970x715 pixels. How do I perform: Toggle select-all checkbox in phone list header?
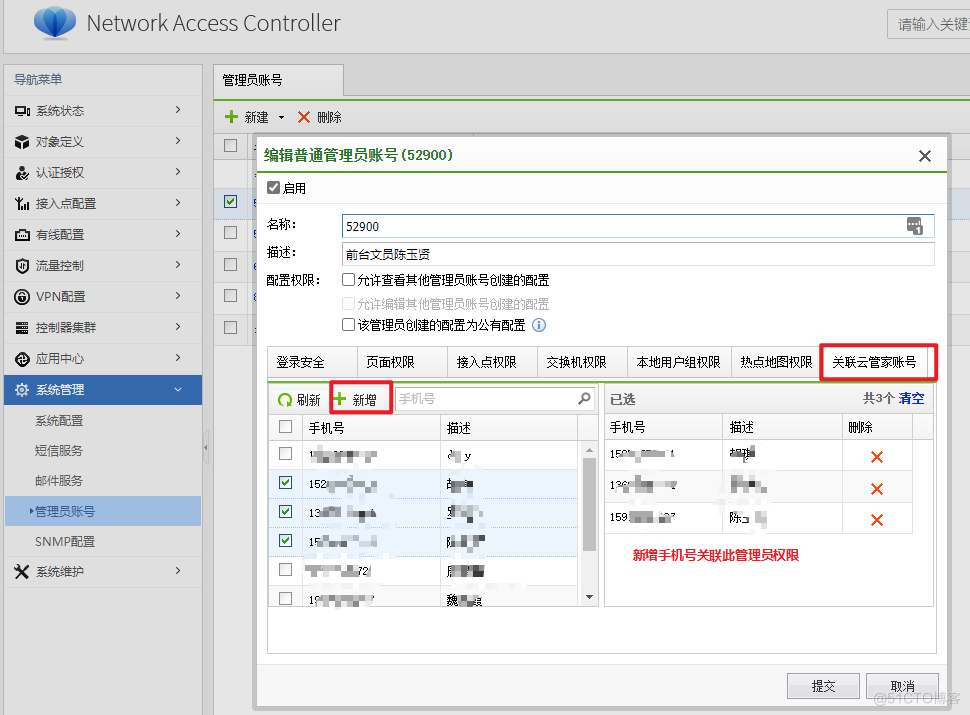tap(285, 427)
